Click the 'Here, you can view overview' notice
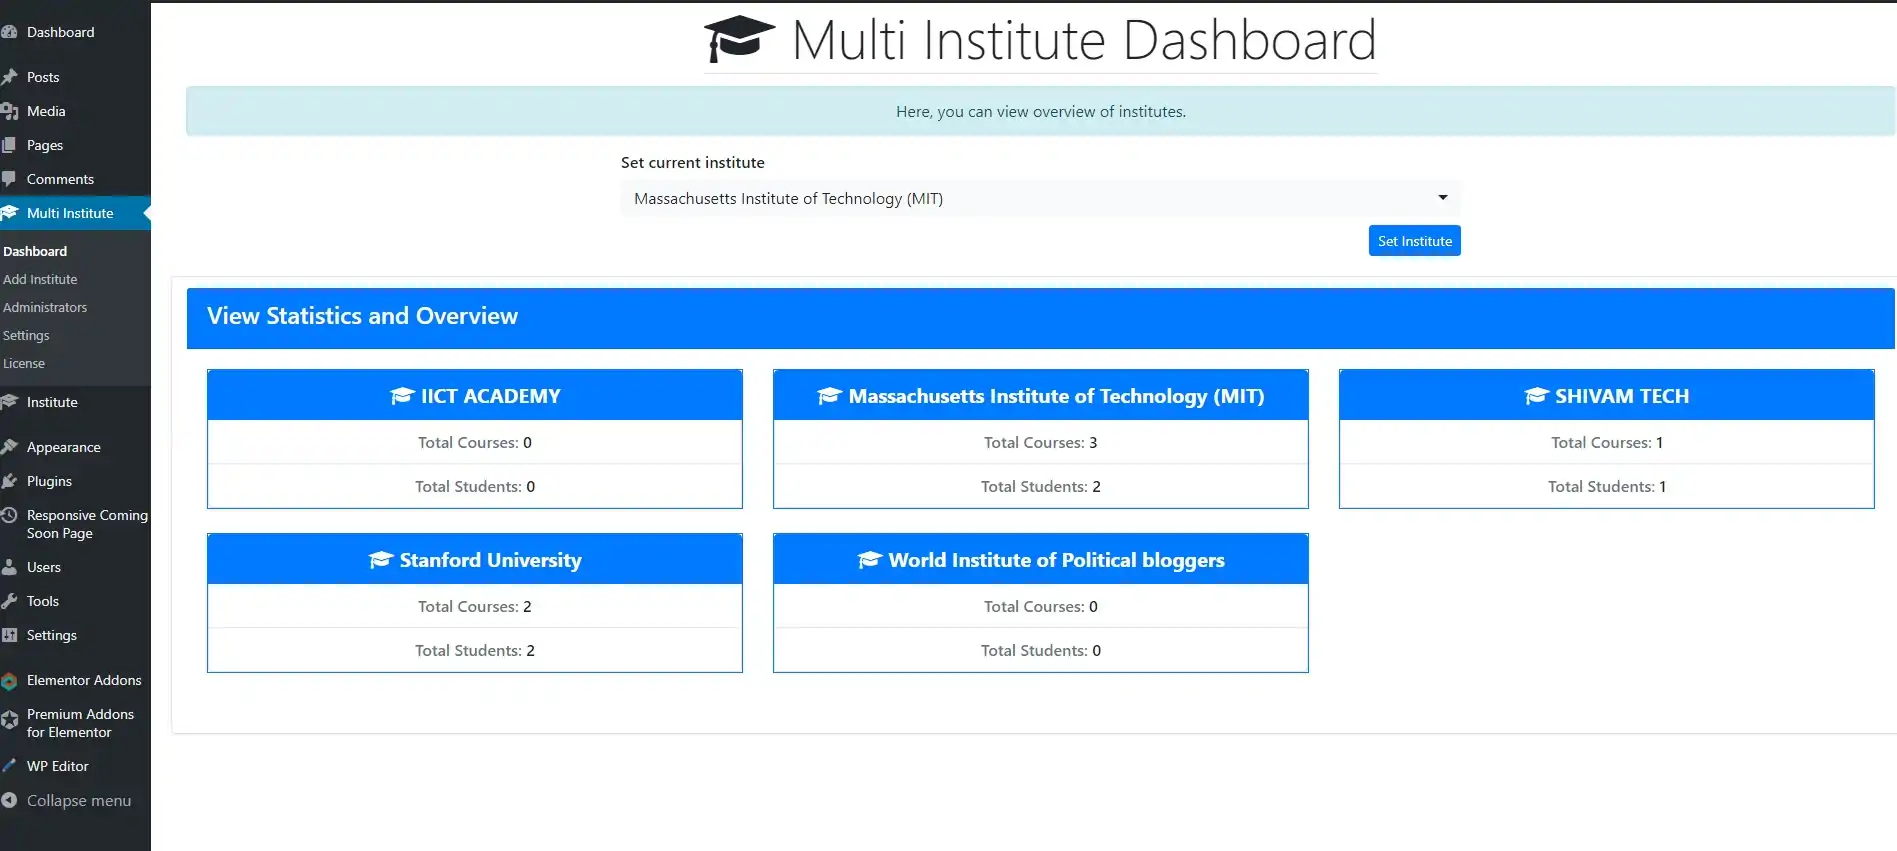The image size is (1897, 851). click(x=1041, y=111)
